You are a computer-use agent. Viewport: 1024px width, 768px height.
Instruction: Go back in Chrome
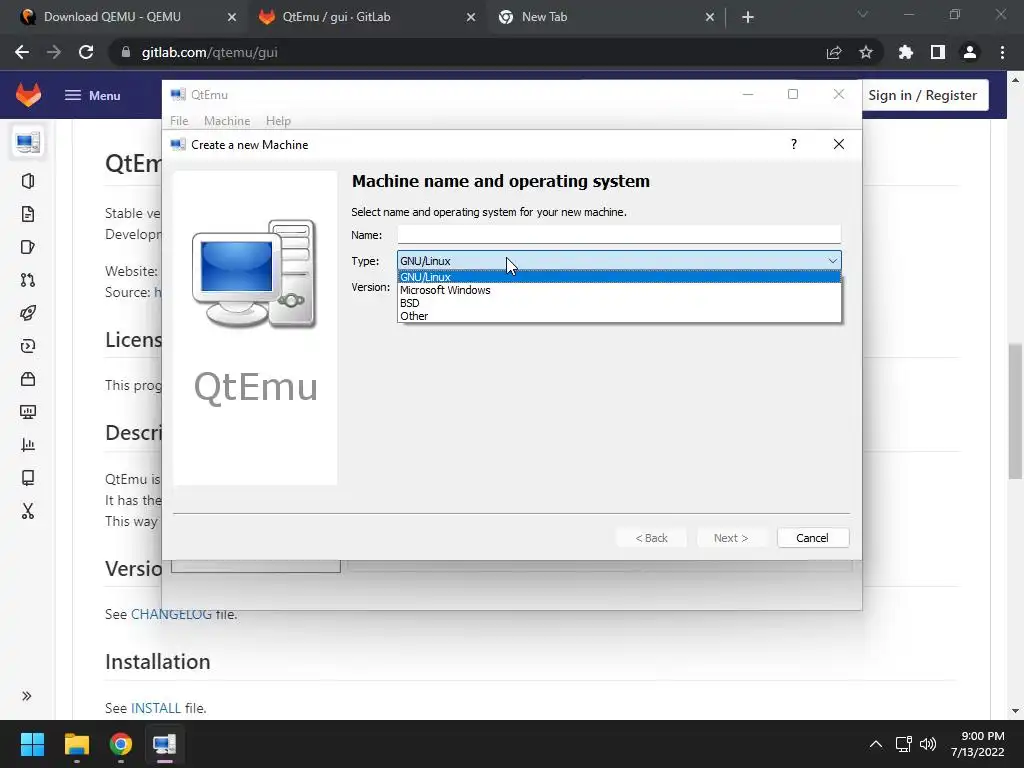[22, 52]
